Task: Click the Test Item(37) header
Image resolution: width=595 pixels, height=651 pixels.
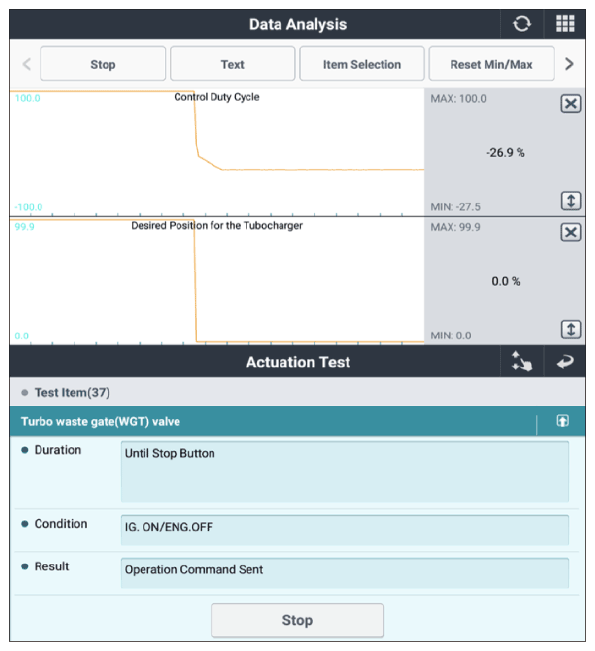Action: pyautogui.click(x=72, y=392)
